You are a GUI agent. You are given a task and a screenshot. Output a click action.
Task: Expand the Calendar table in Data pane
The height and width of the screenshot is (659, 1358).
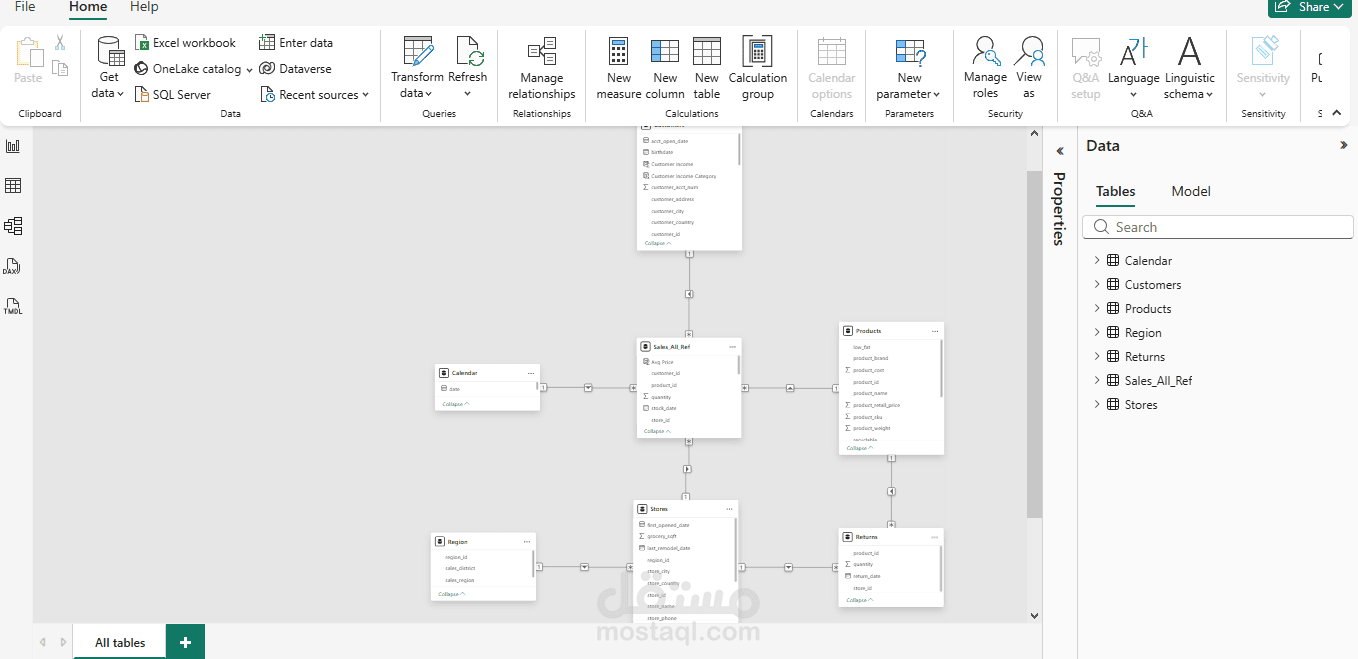(1097, 260)
